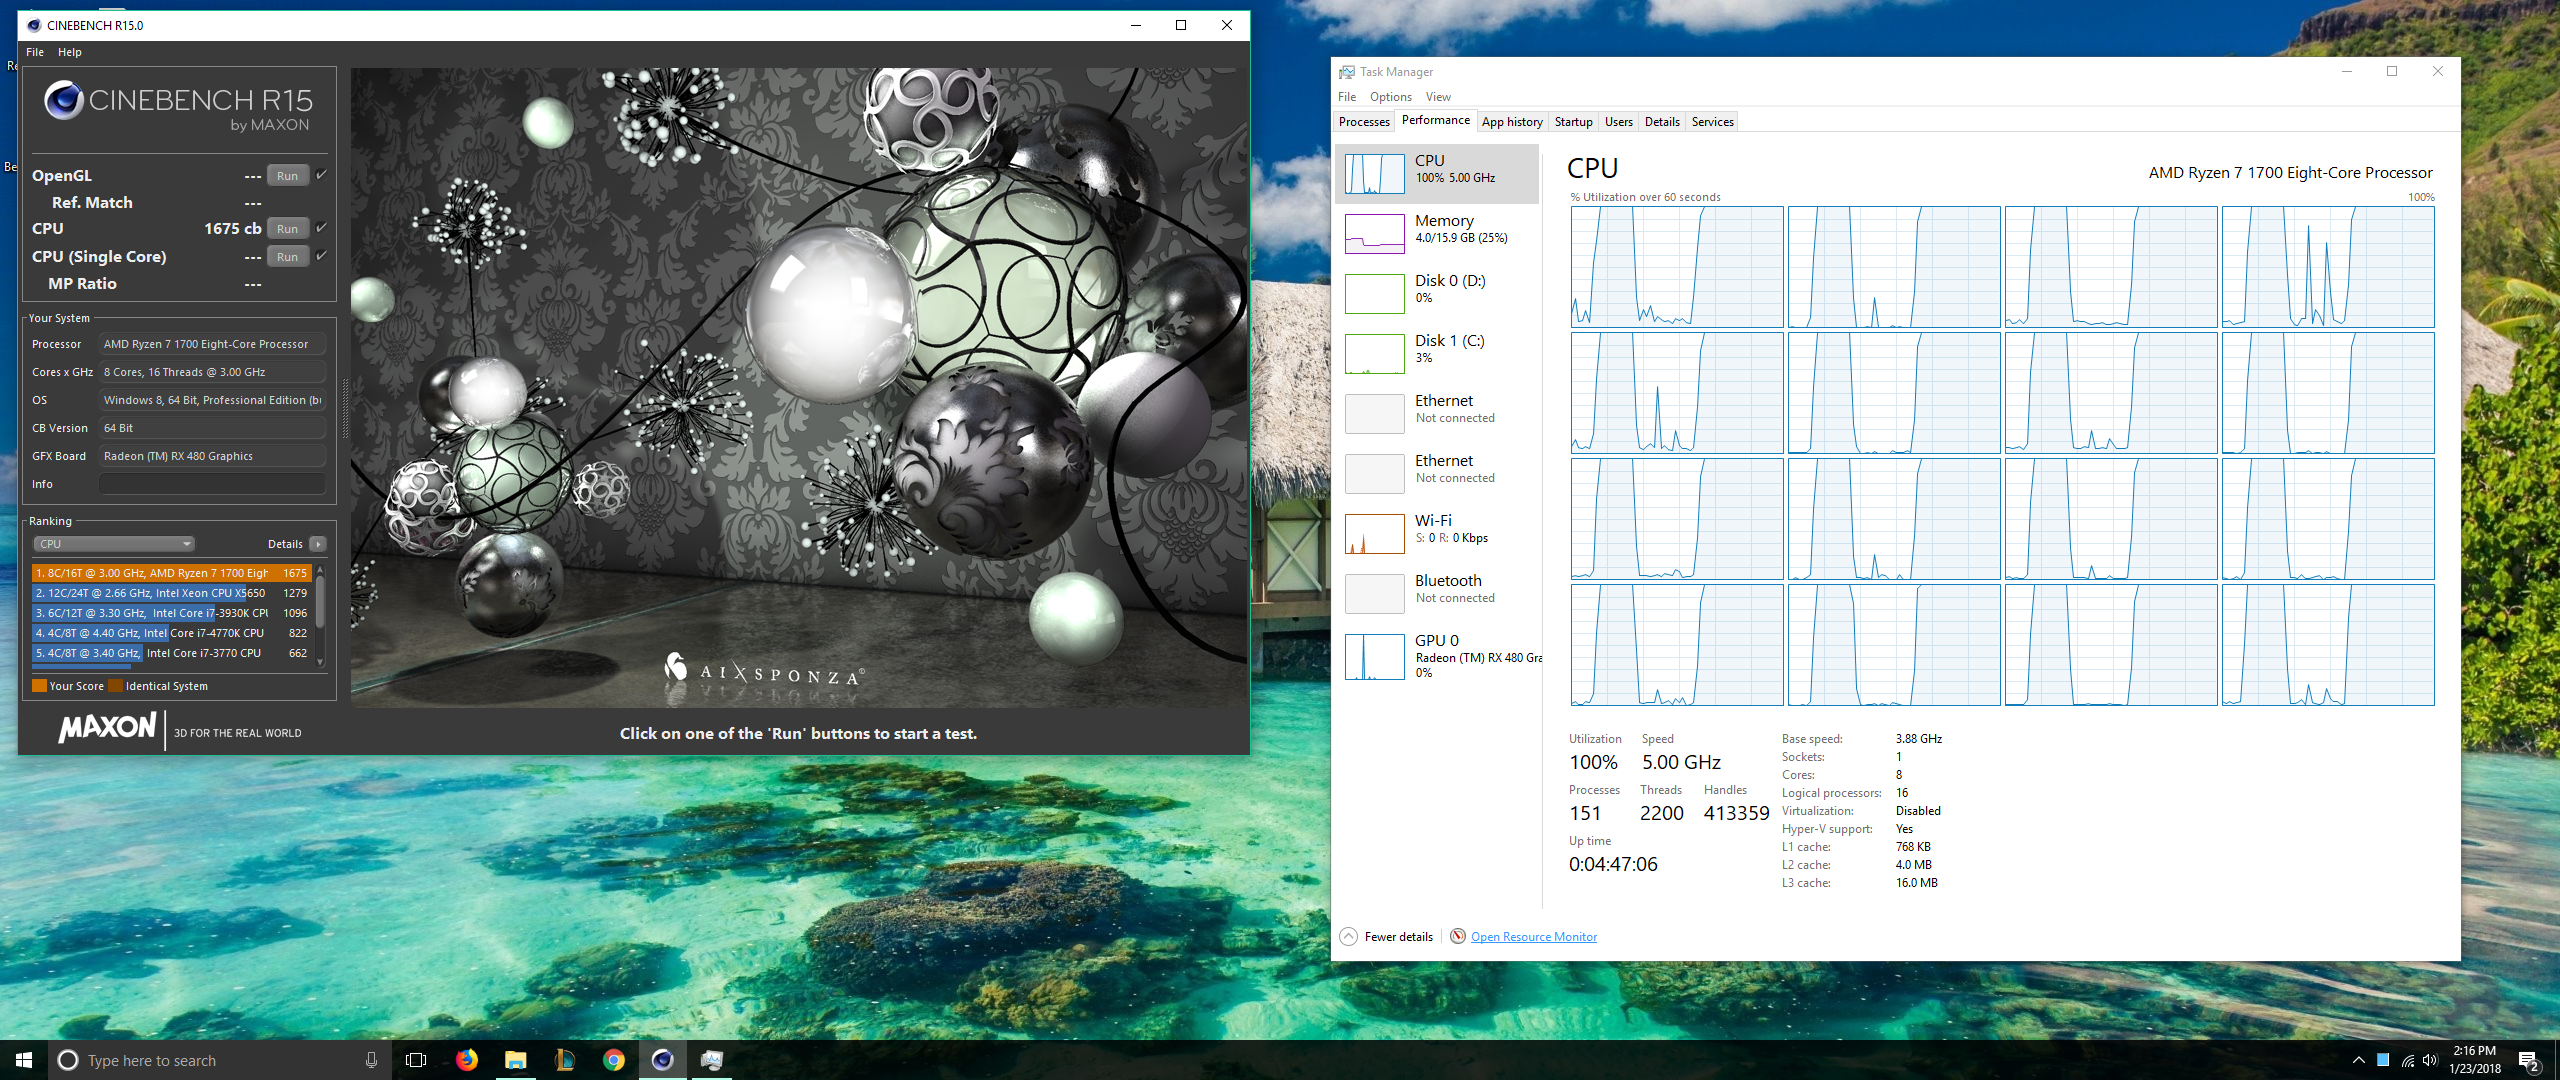Open Firefox from the taskbar
2560x1080 pixels.
(467, 1060)
